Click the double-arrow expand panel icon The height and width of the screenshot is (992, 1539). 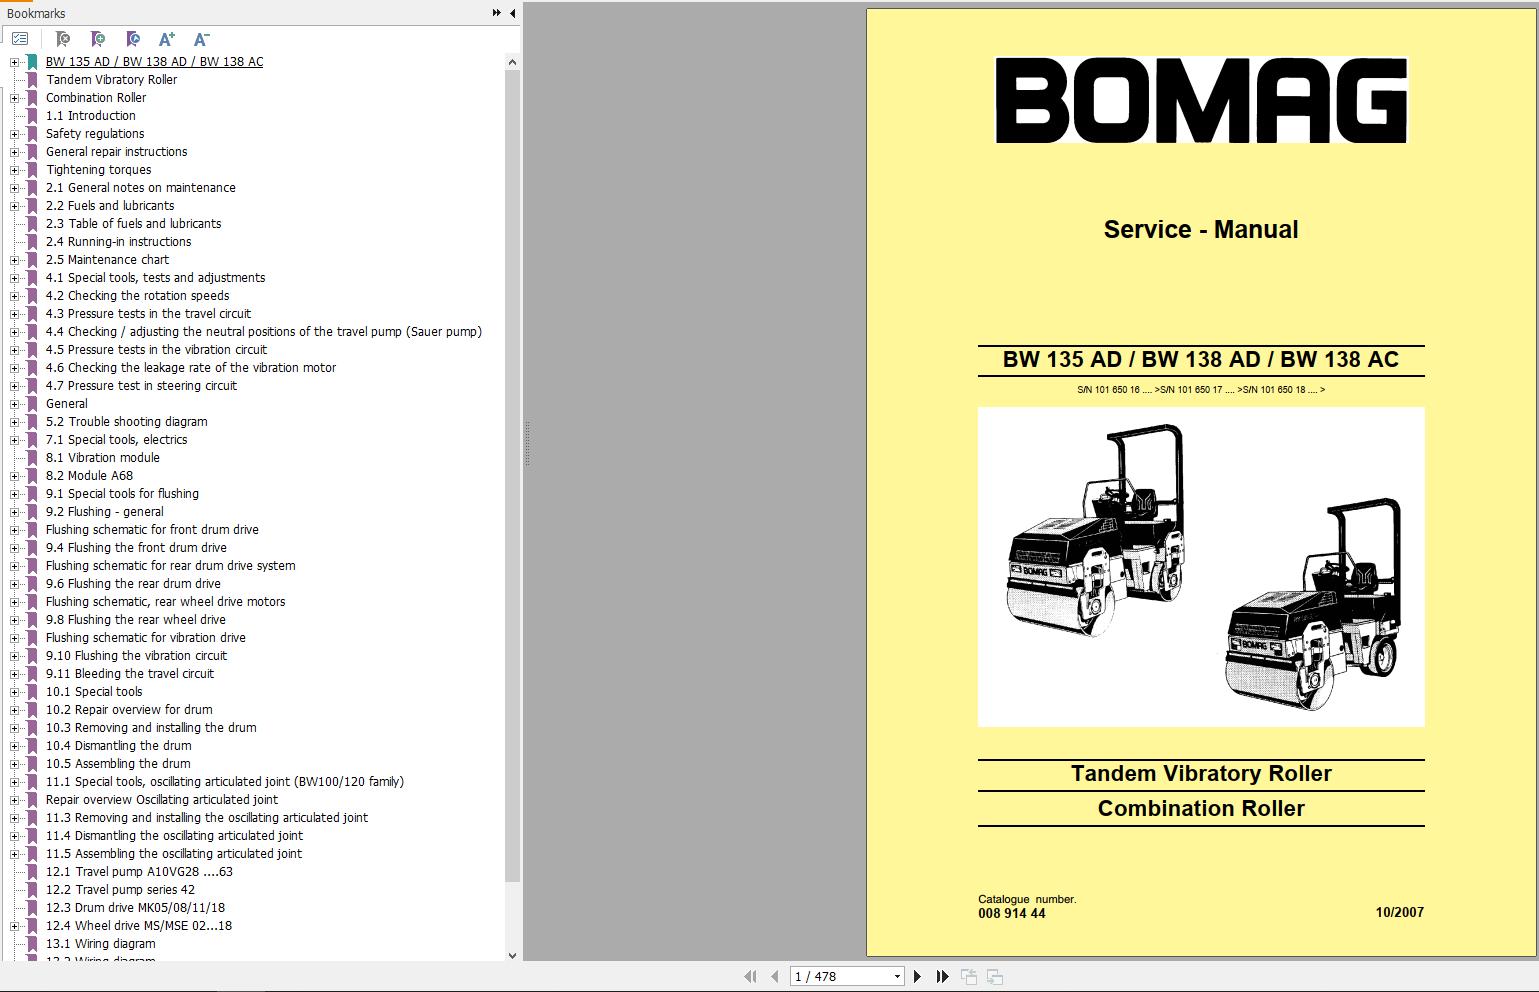coord(497,13)
